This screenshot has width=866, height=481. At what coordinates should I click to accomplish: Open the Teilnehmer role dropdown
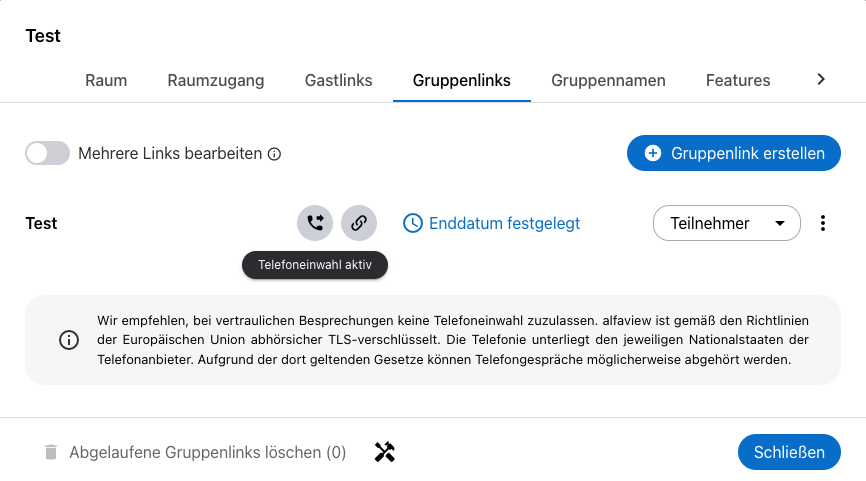pyautogui.click(x=726, y=223)
